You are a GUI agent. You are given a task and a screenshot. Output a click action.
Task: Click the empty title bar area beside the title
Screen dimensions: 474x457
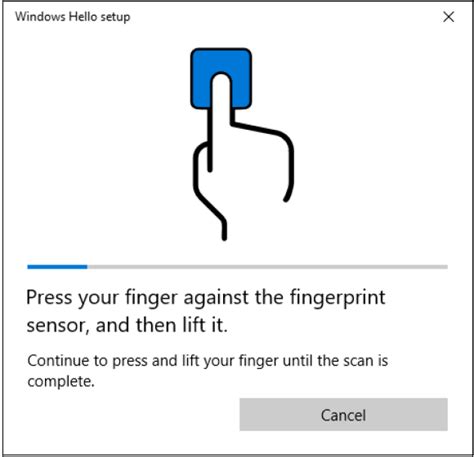pos(283,17)
